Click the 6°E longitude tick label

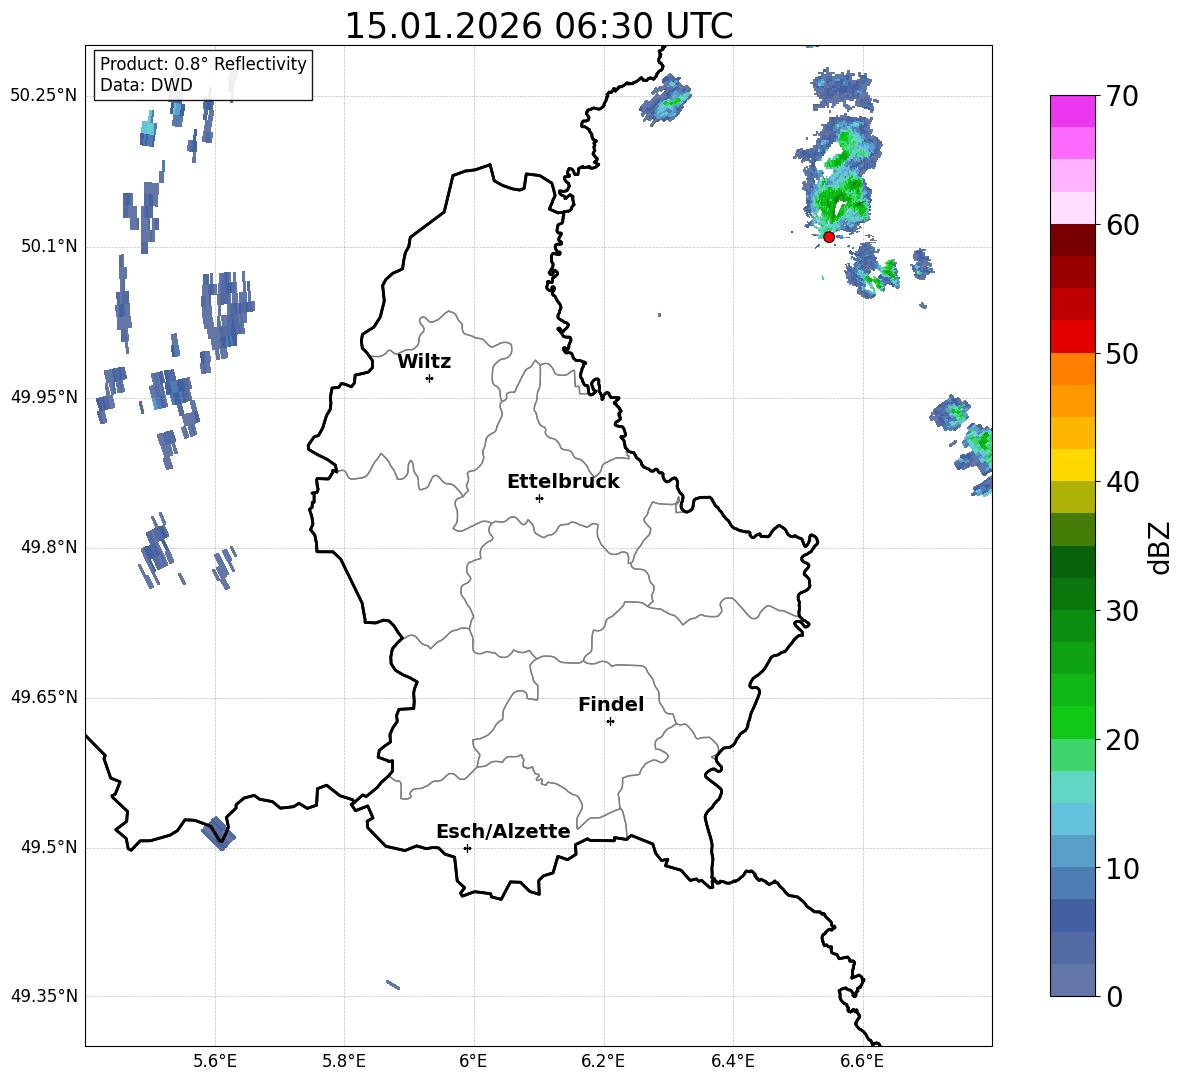pyautogui.click(x=473, y=1061)
